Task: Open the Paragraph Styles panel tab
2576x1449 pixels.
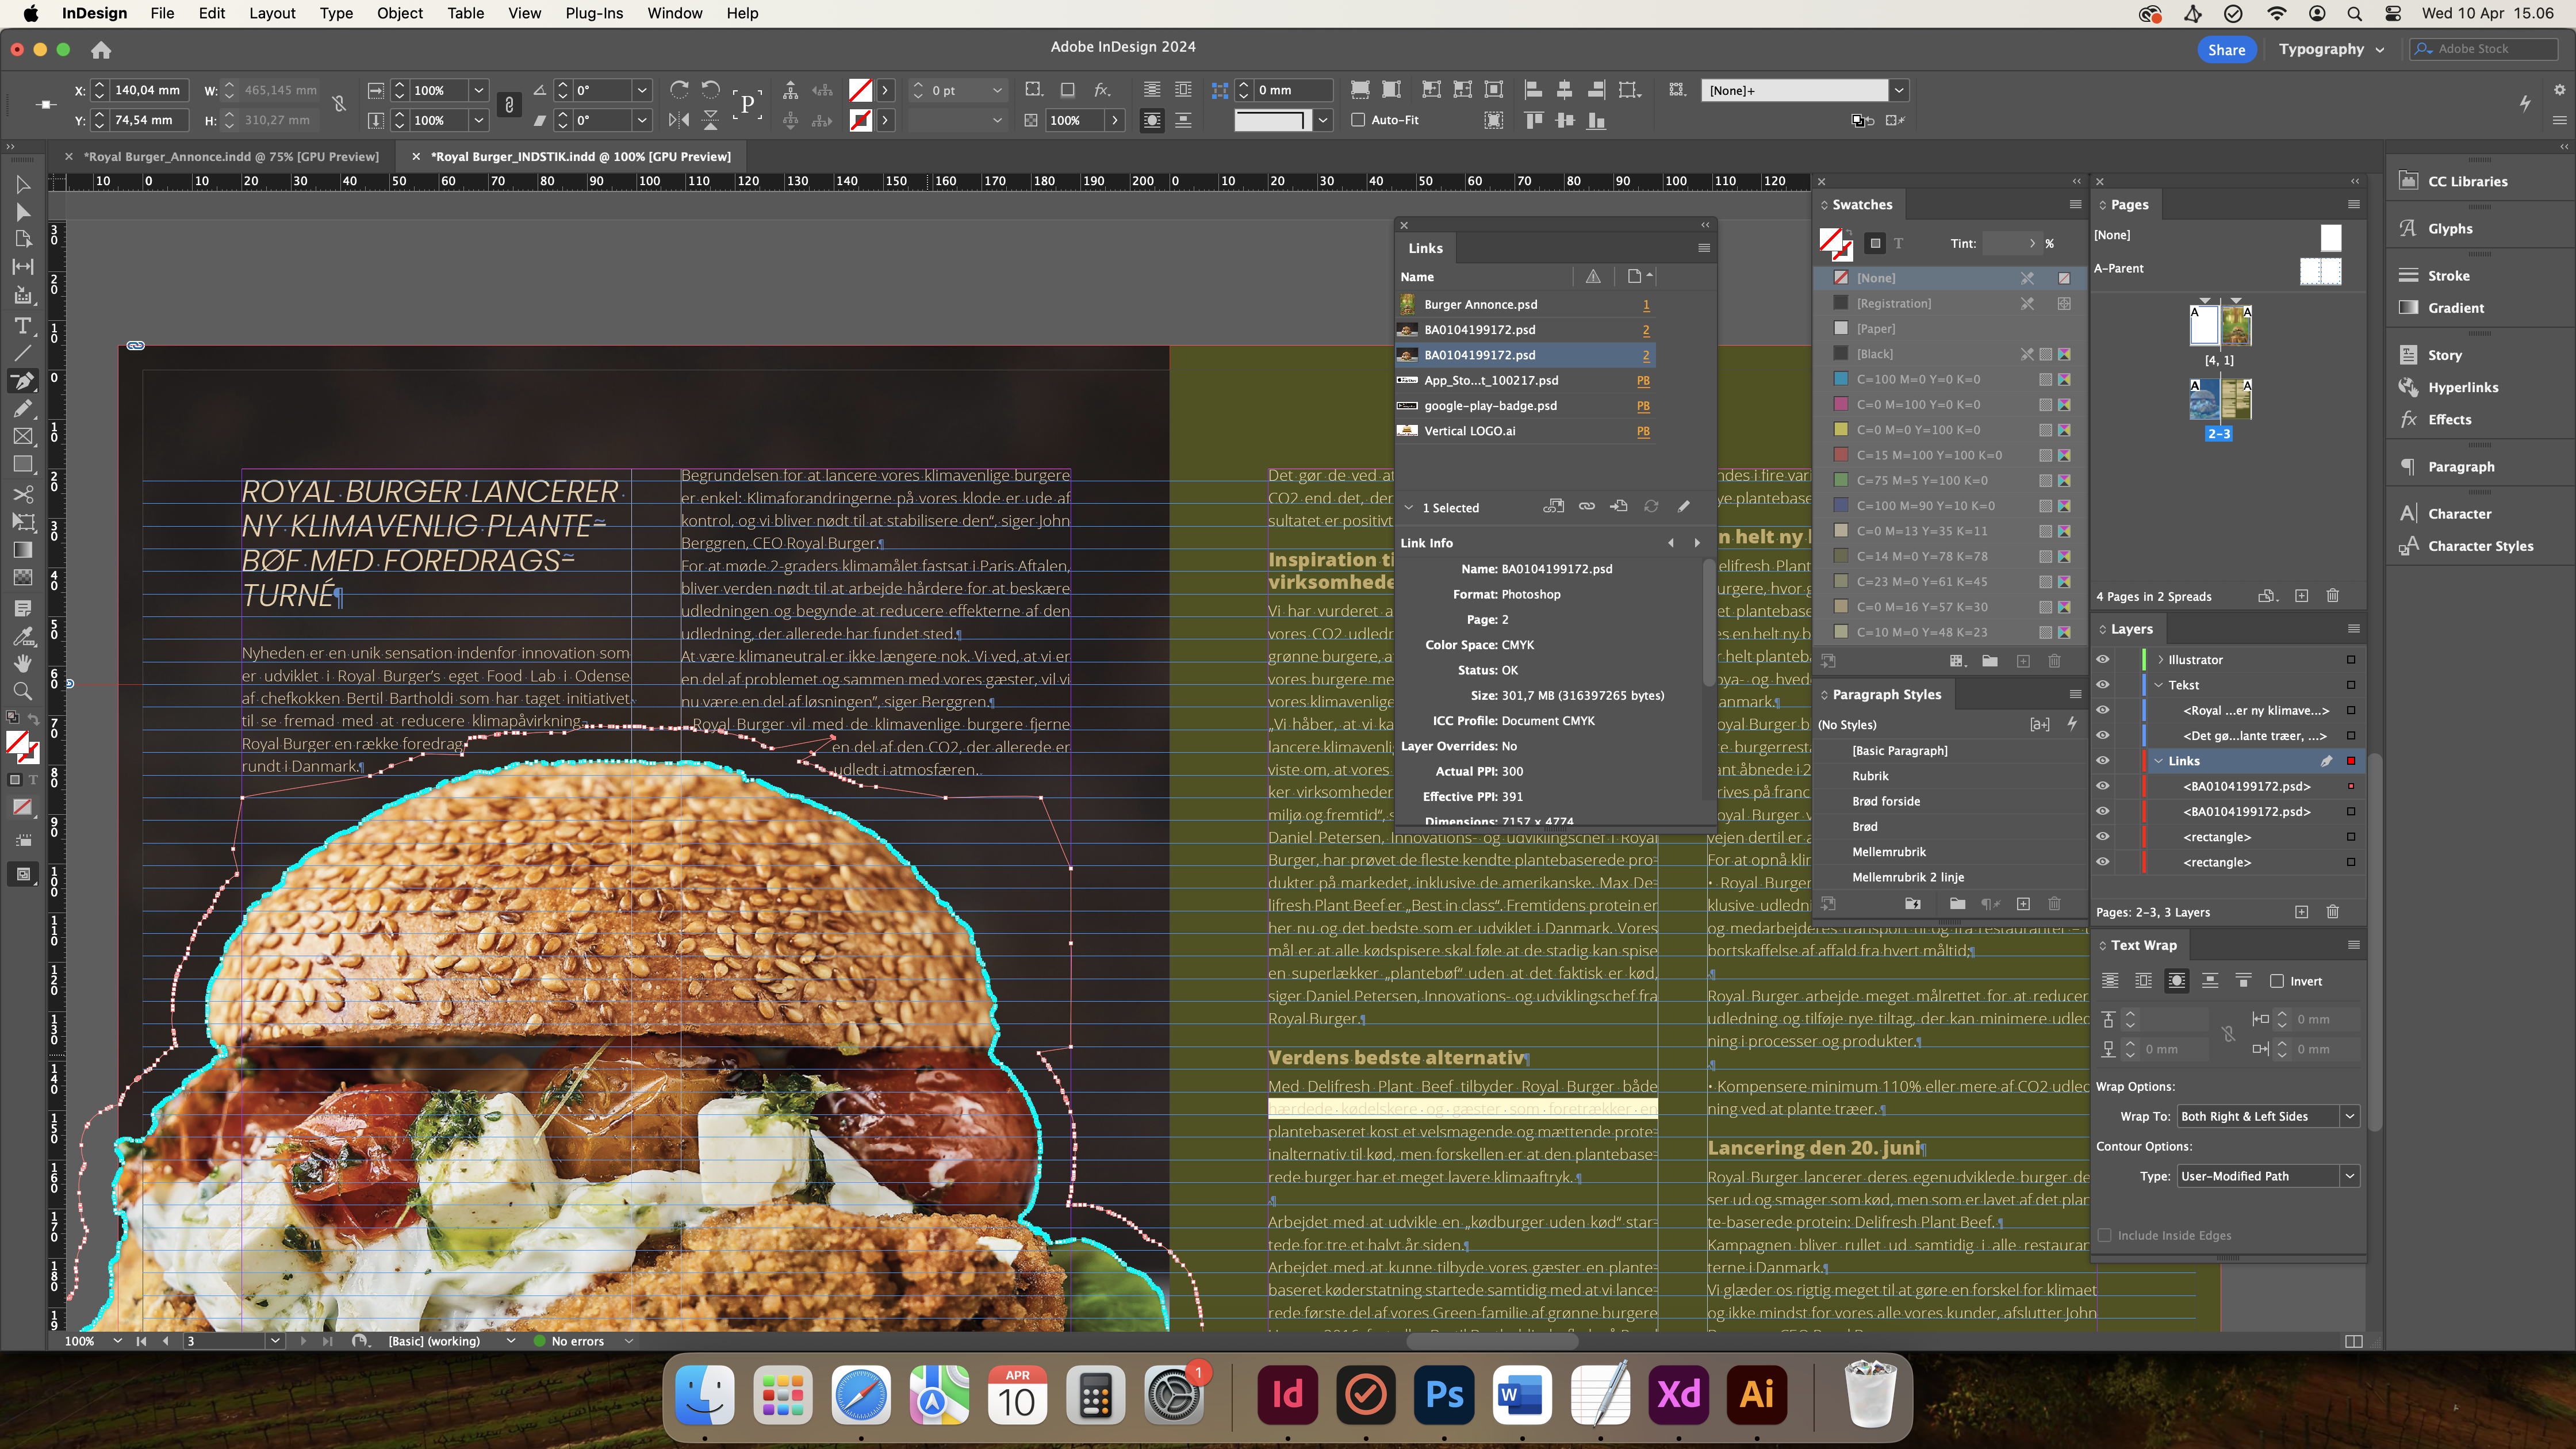Action: click(x=1886, y=694)
